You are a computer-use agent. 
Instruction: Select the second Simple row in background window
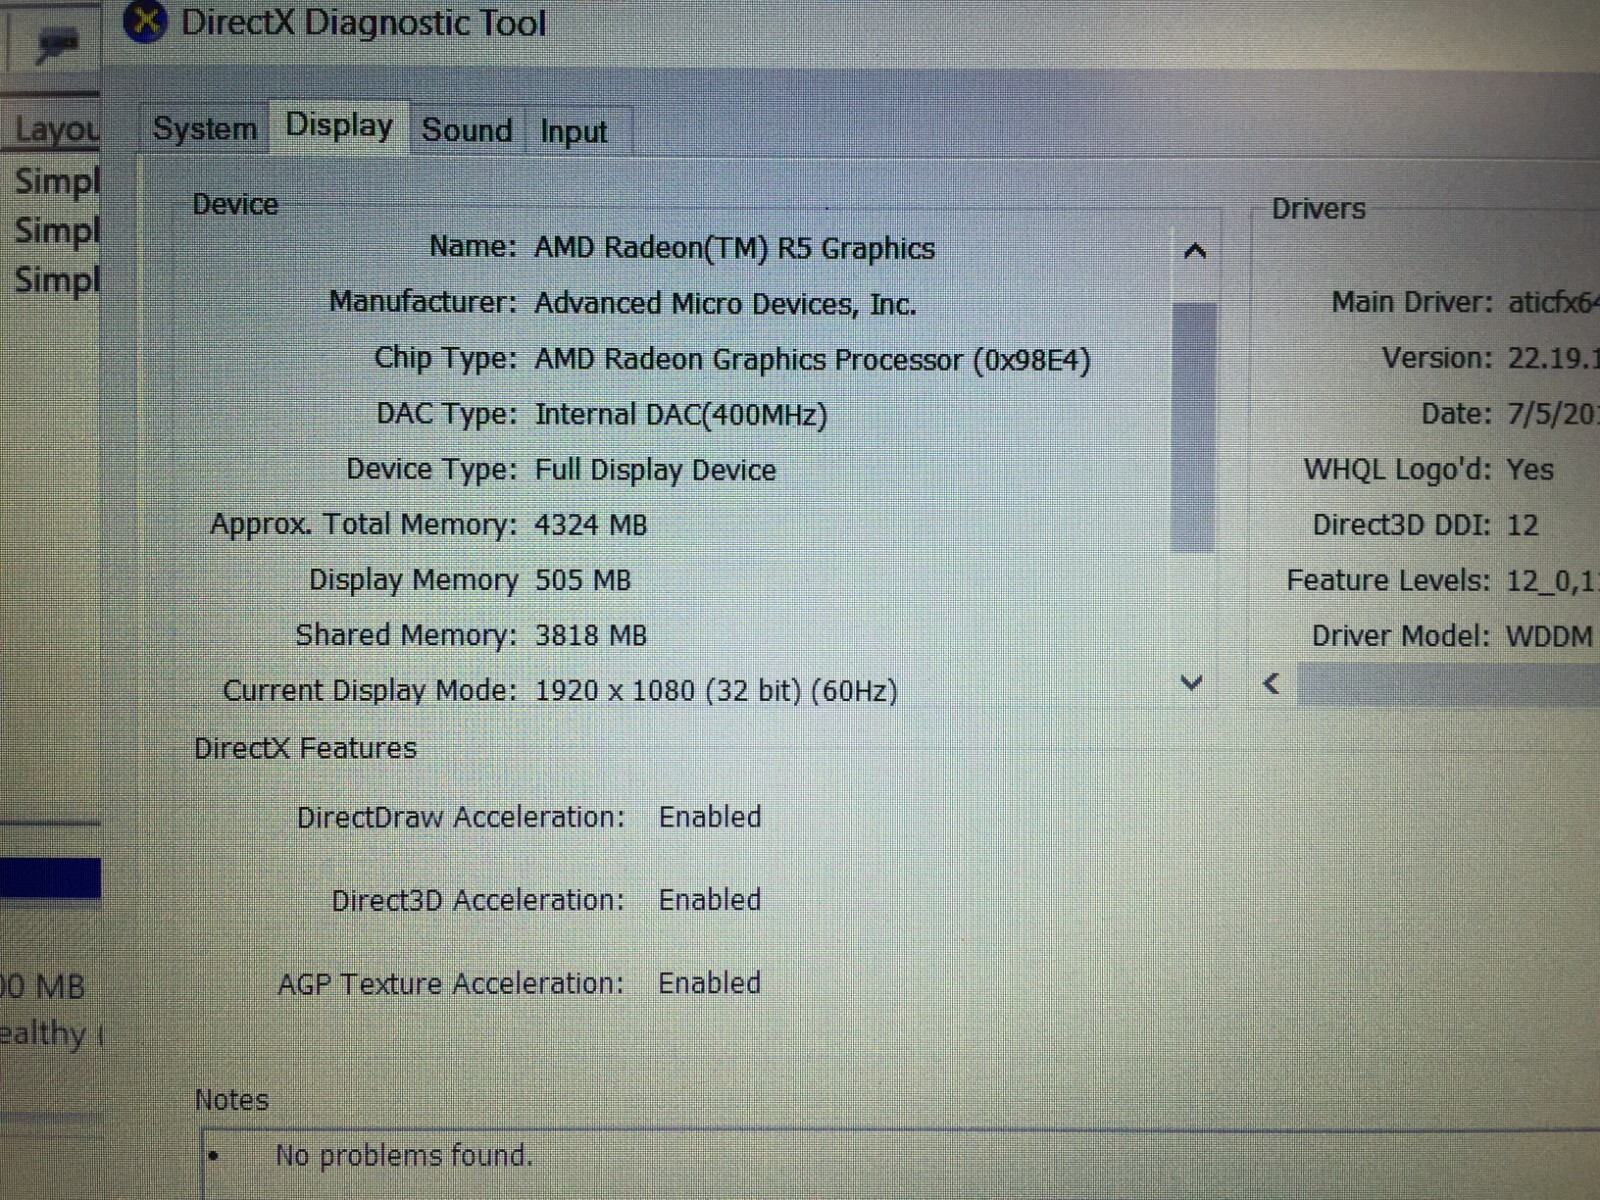pos(57,230)
